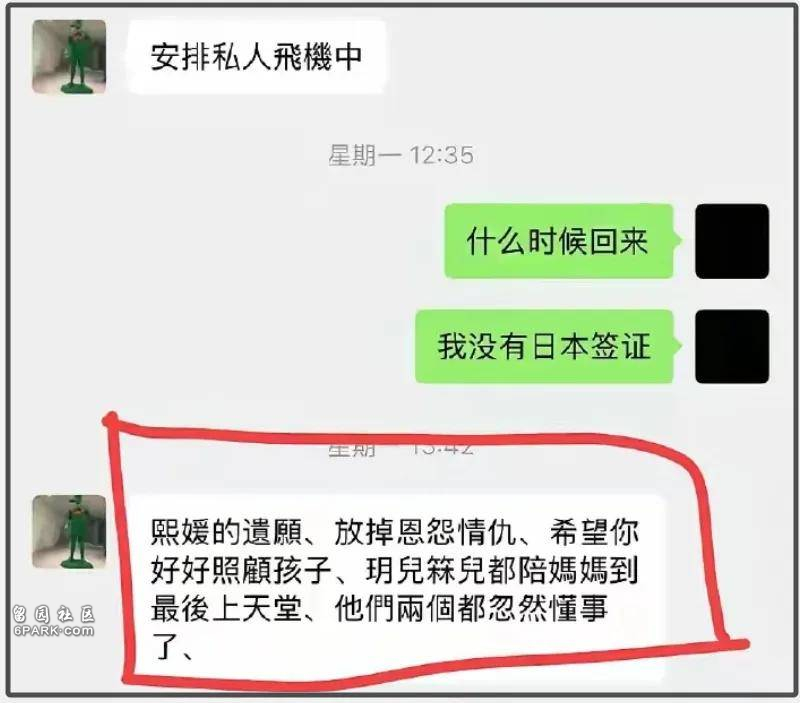This screenshot has width=800, height=703.
Task: Click the 6PARK.com watermark
Action: pos(54,631)
